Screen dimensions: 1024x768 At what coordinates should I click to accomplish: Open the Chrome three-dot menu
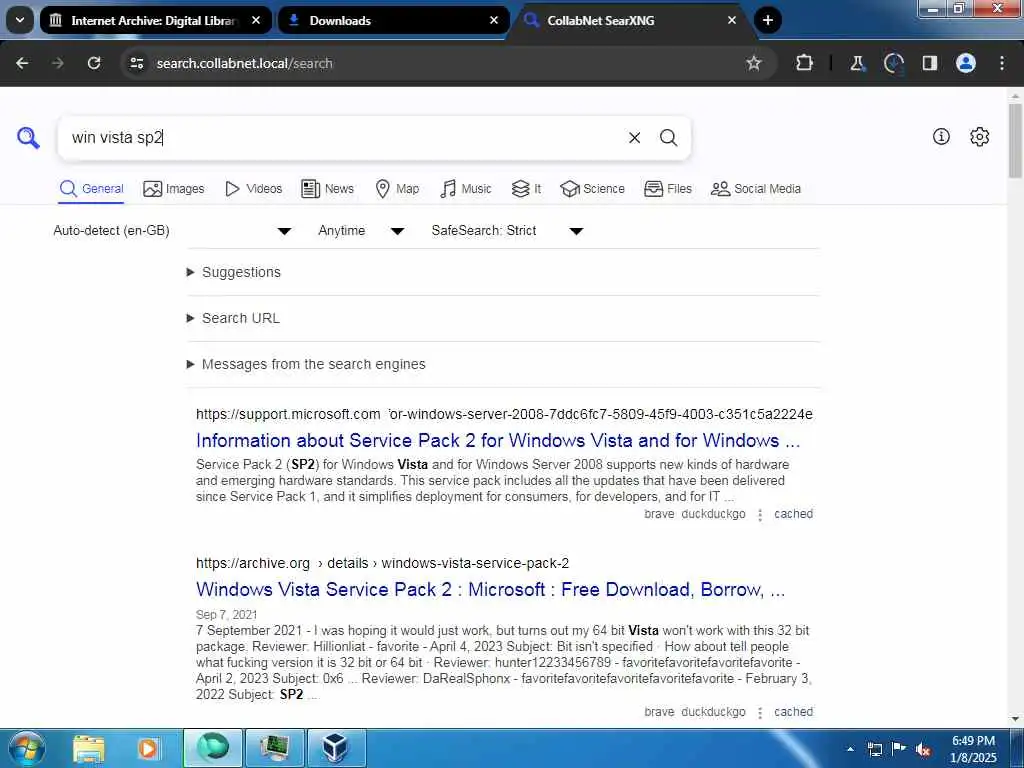click(x=1002, y=63)
